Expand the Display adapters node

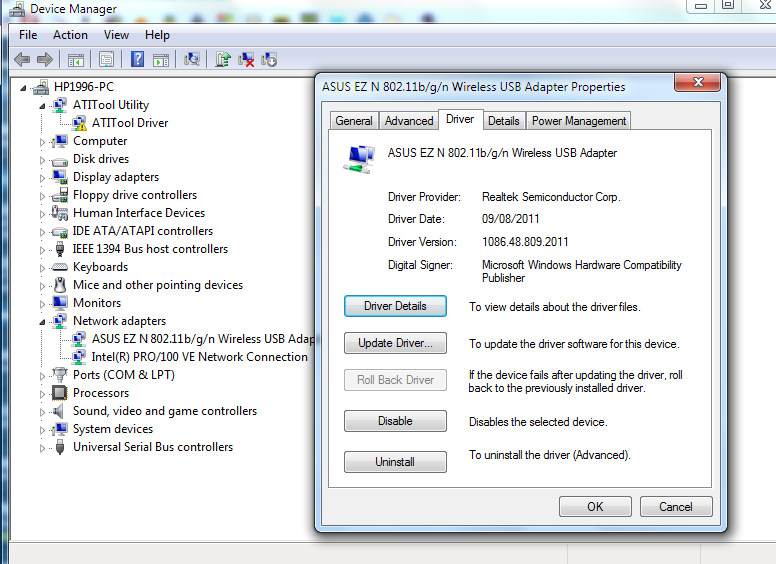tap(42, 178)
